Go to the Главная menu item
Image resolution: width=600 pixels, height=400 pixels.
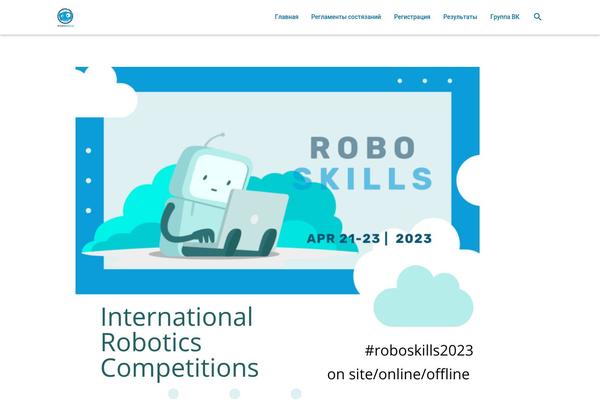pyautogui.click(x=286, y=17)
